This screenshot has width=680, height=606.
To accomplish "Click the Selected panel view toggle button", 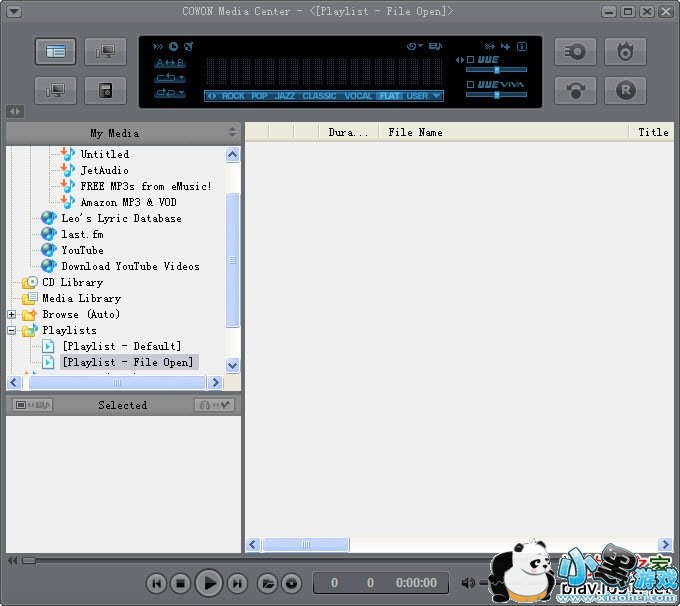I will 33,405.
